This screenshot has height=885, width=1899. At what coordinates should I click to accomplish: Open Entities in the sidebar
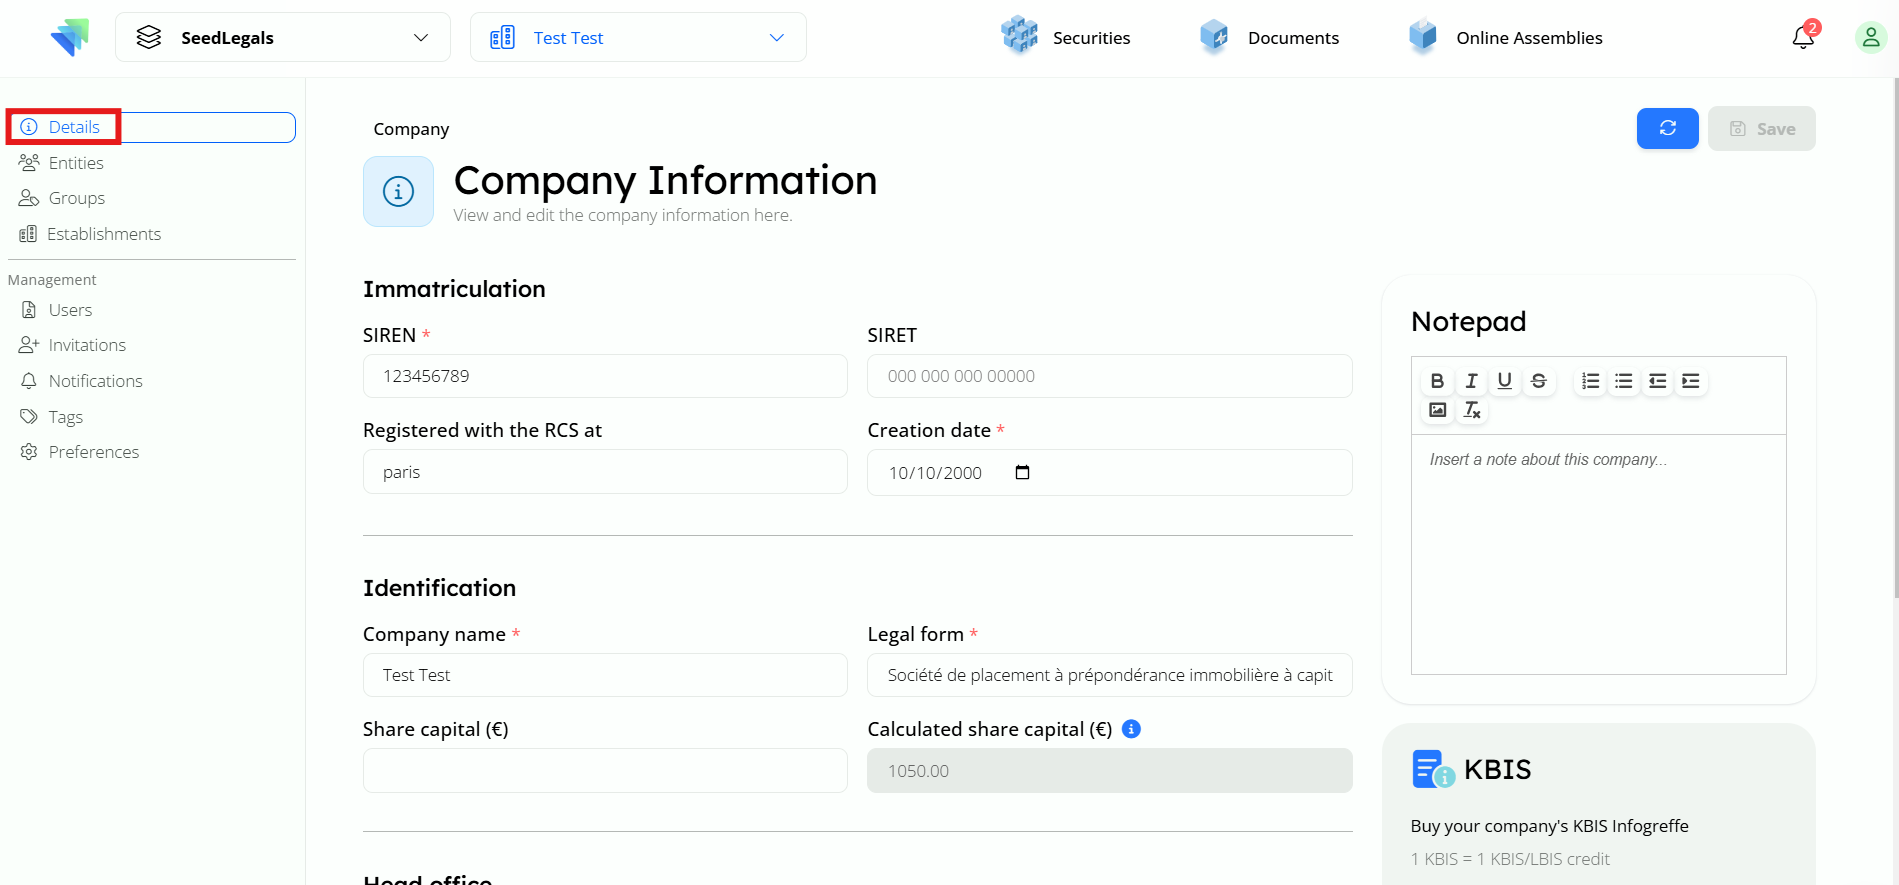tap(76, 163)
